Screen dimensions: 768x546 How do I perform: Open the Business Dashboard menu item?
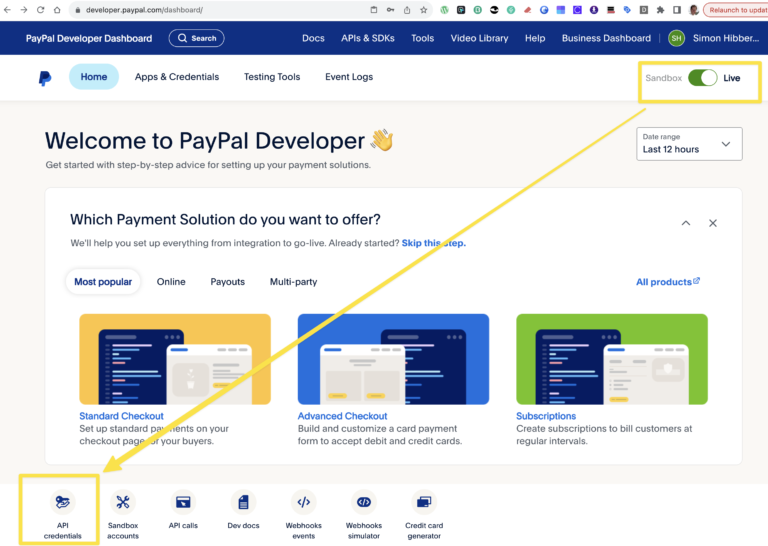pyautogui.click(x=606, y=38)
